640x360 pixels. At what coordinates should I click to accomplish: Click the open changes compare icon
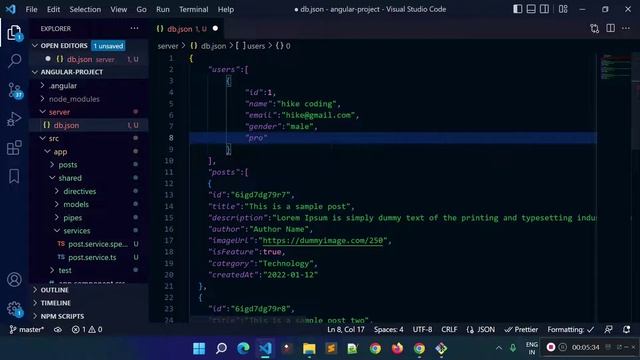tap(595, 29)
